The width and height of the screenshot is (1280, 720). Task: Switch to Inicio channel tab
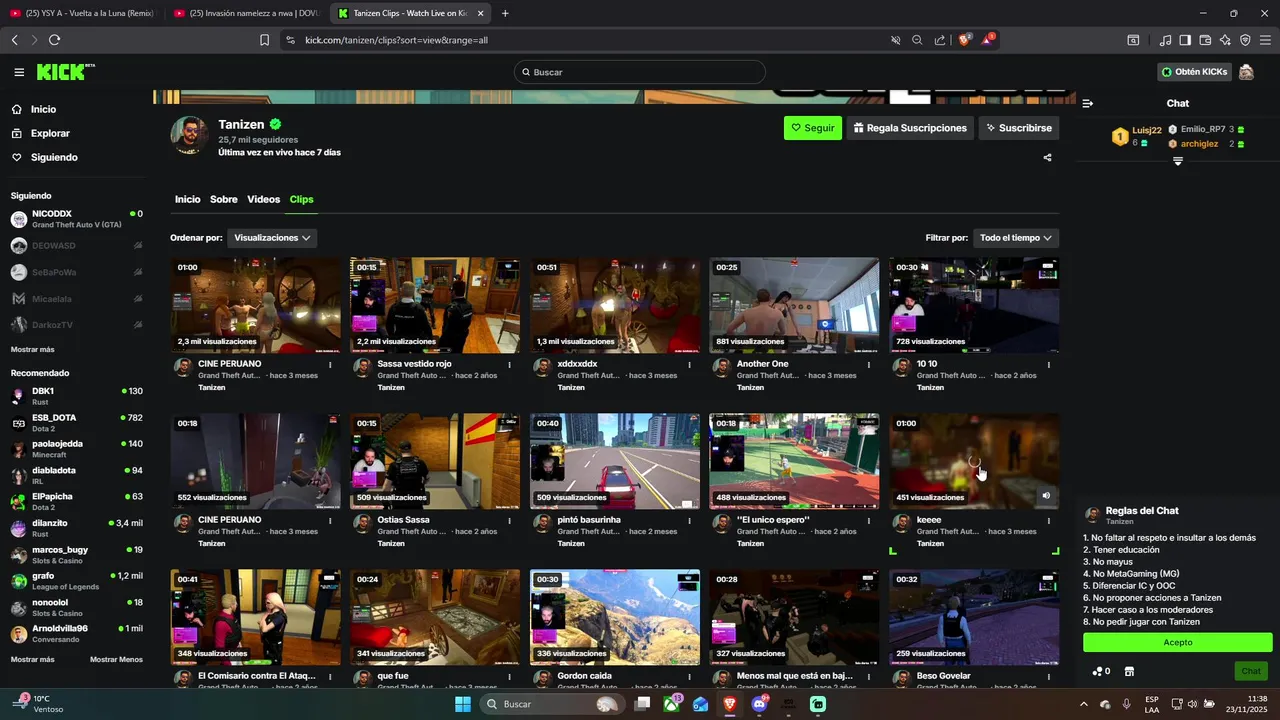pyautogui.click(x=187, y=199)
